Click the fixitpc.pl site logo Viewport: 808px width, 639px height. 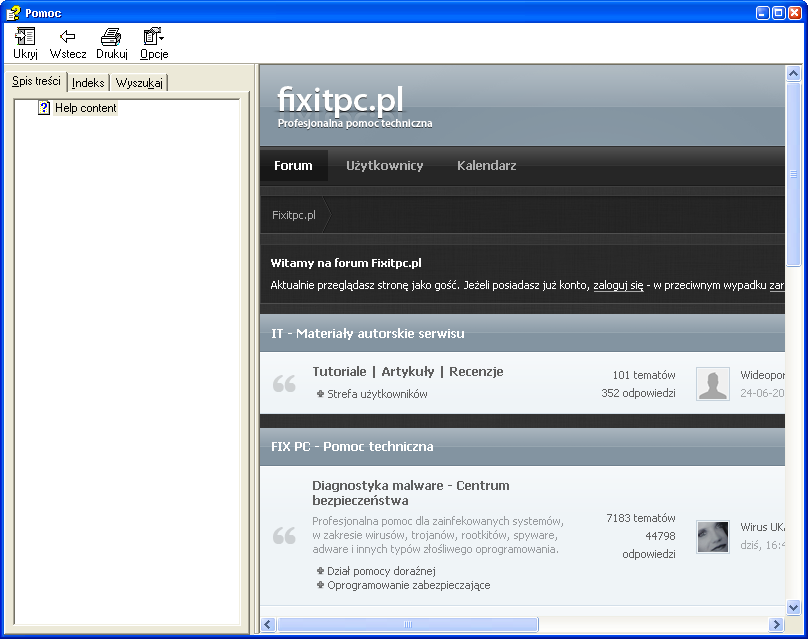pos(340,100)
